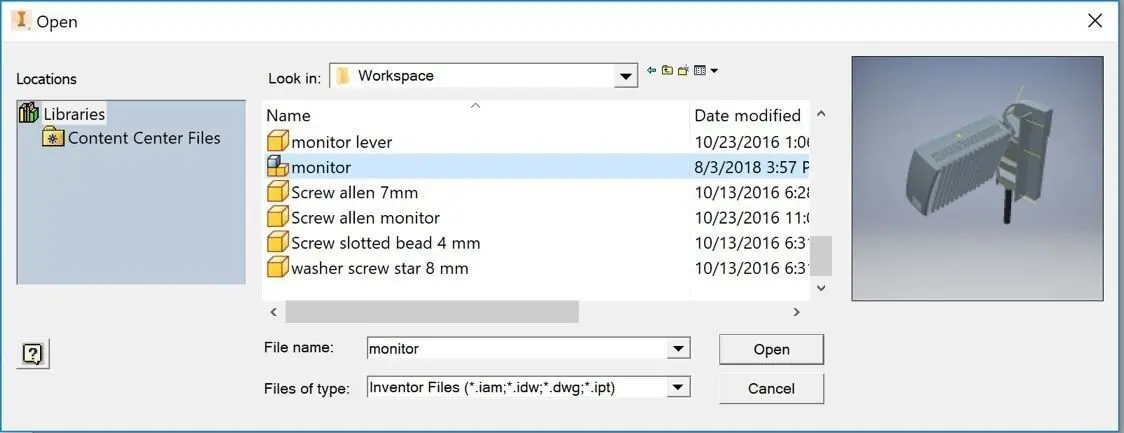Click the horizontal scrollbar in file list

pos(431,312)
